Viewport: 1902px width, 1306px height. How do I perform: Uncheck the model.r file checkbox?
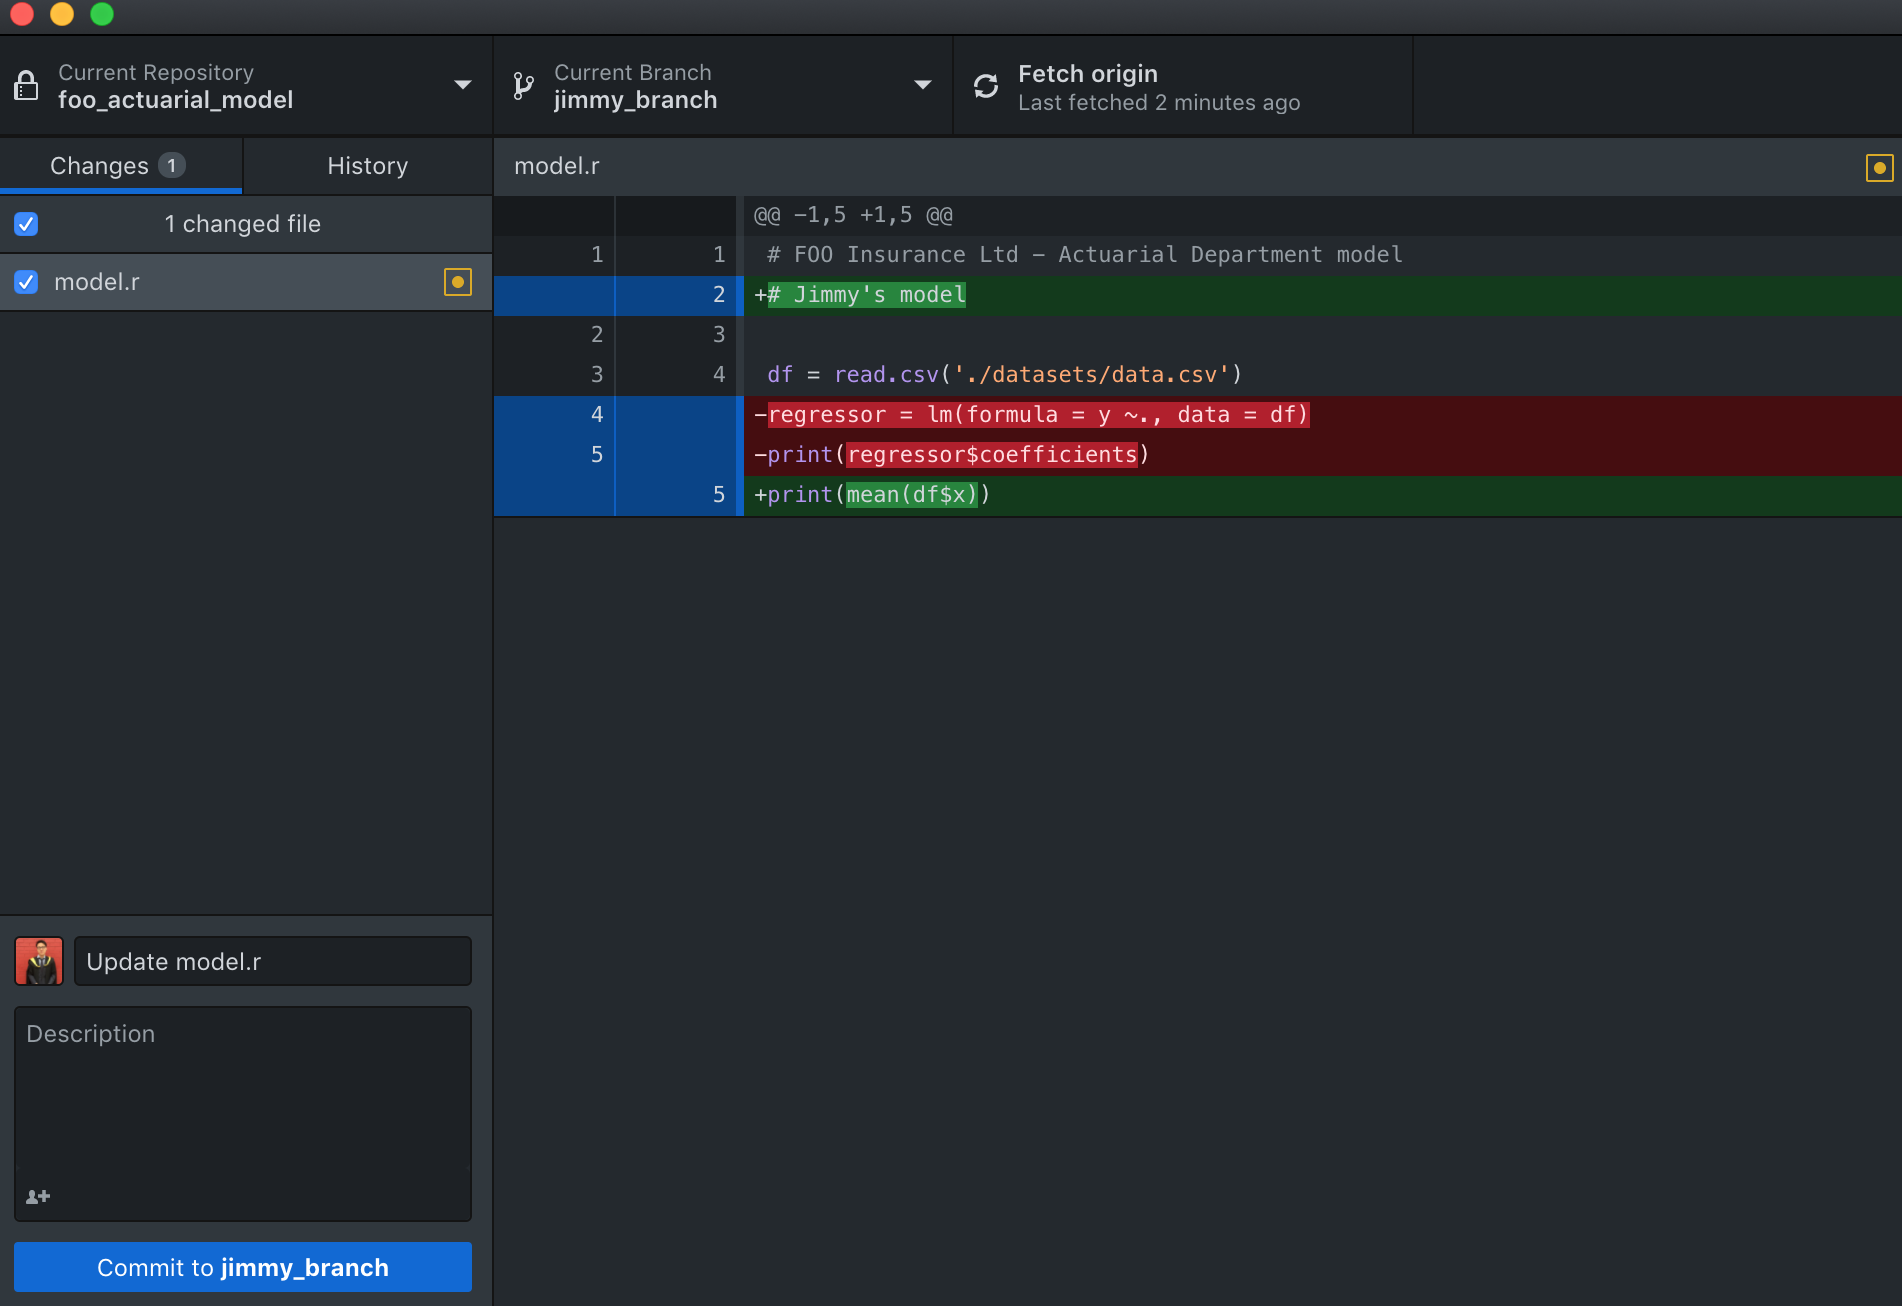(x=27, y=282)
